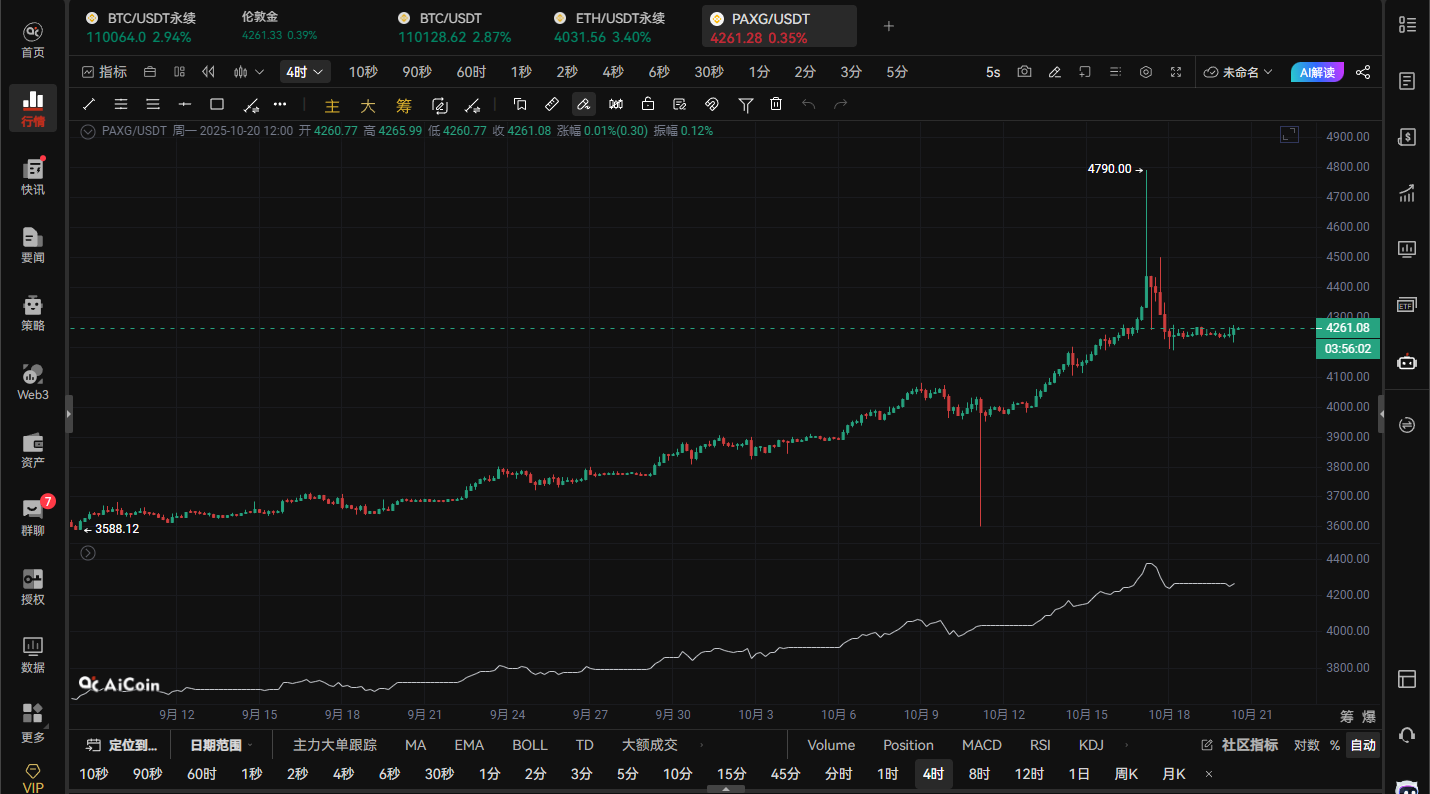Select the rectangle shape drawing tool
Viewport: 1430px width, 794px height.
click(x=217, y=104)
